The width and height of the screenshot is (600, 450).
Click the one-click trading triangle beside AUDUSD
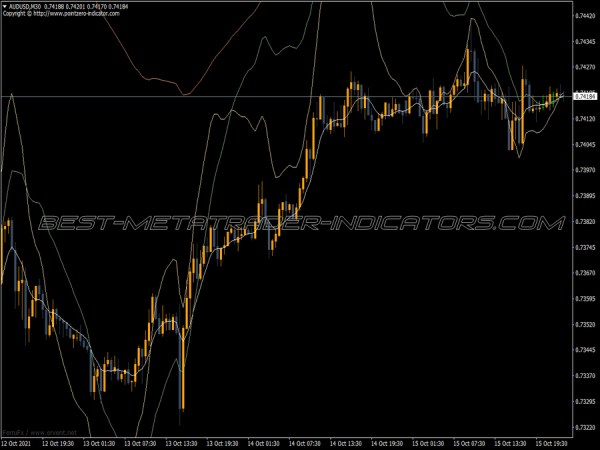[5, 7]
